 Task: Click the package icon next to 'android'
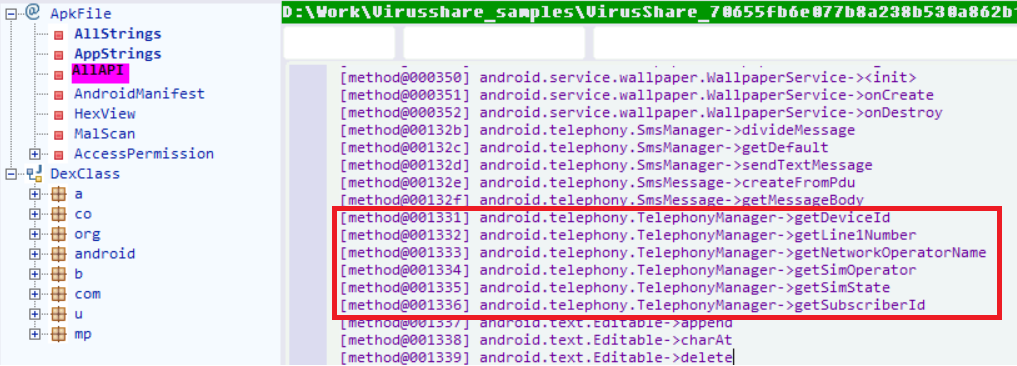coord(59,254)
